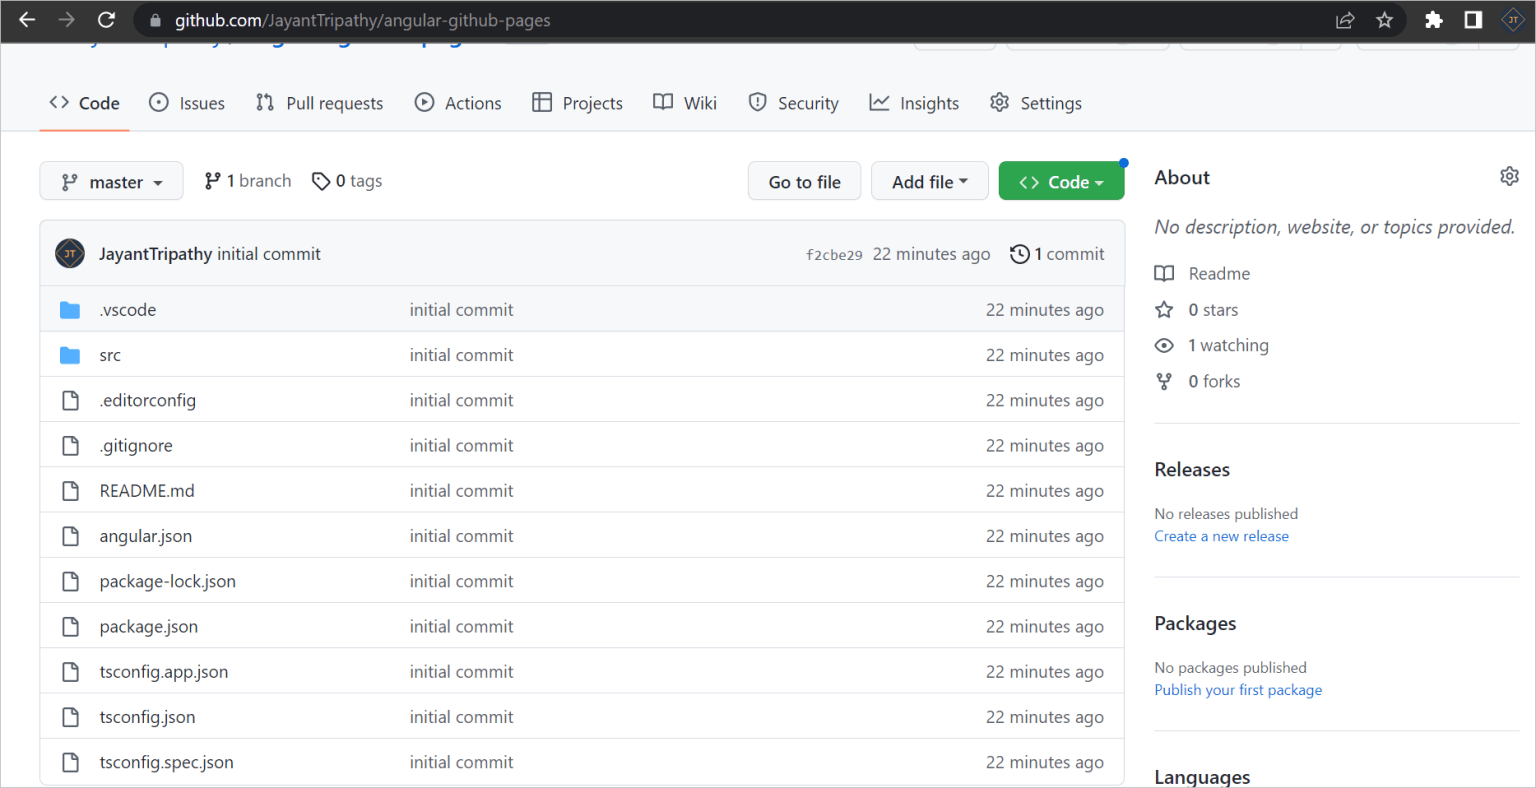This screenshot has height=788, width=1536.
Task: Click the star icon next to 0 stars
Action: (1164, 310)
